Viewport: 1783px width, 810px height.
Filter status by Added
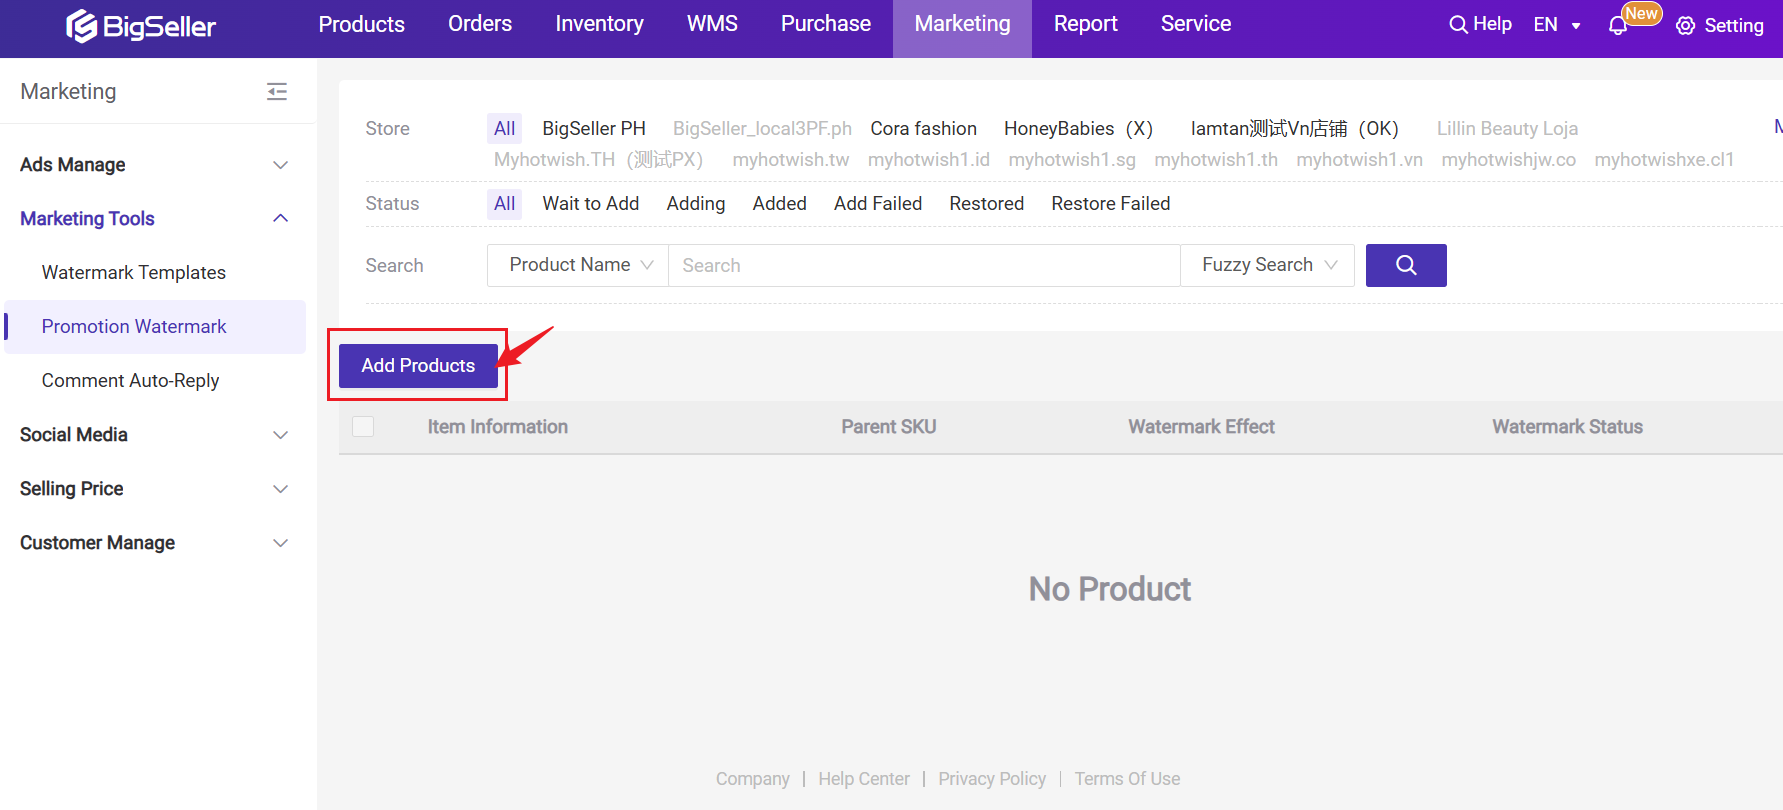click(779, 204)
